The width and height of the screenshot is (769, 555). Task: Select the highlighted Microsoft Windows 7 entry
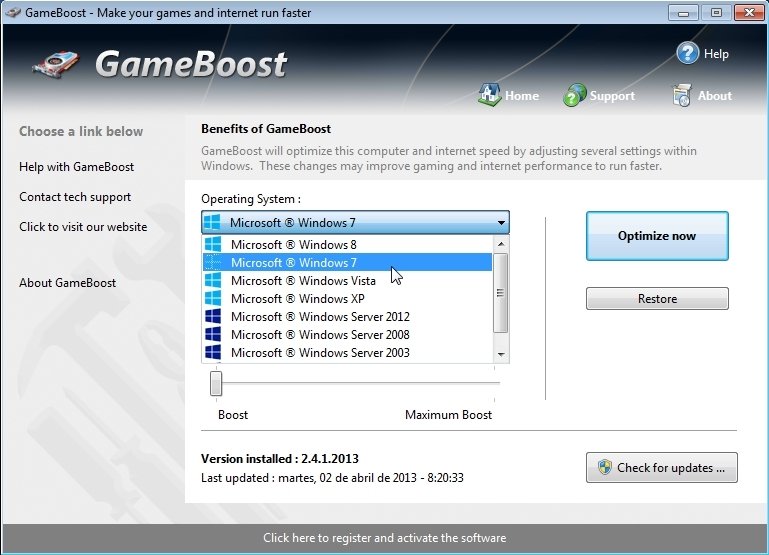347,262
